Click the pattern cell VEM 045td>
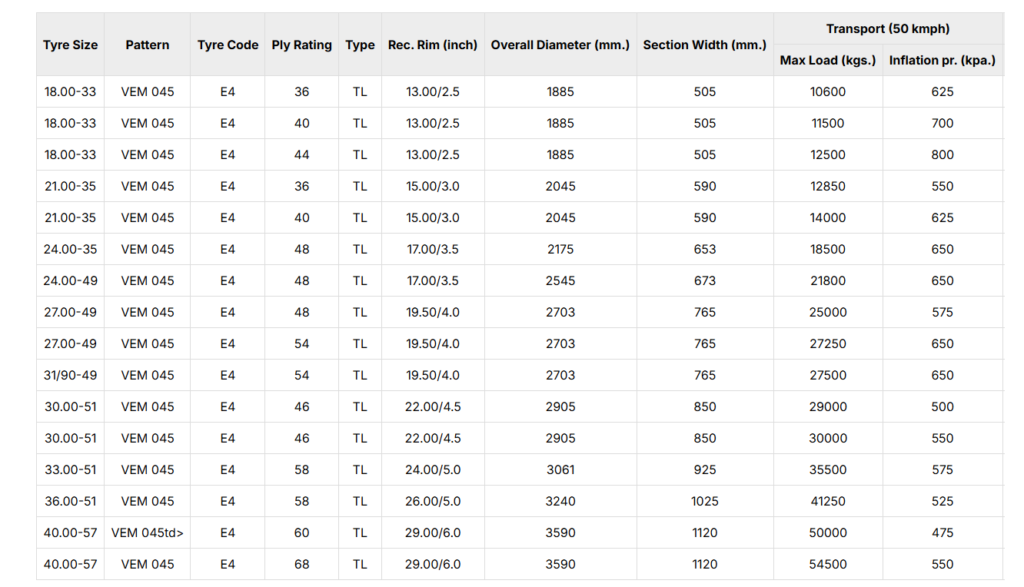Image resolution: width=1024 pixels, height=587 pixels. 148,533
